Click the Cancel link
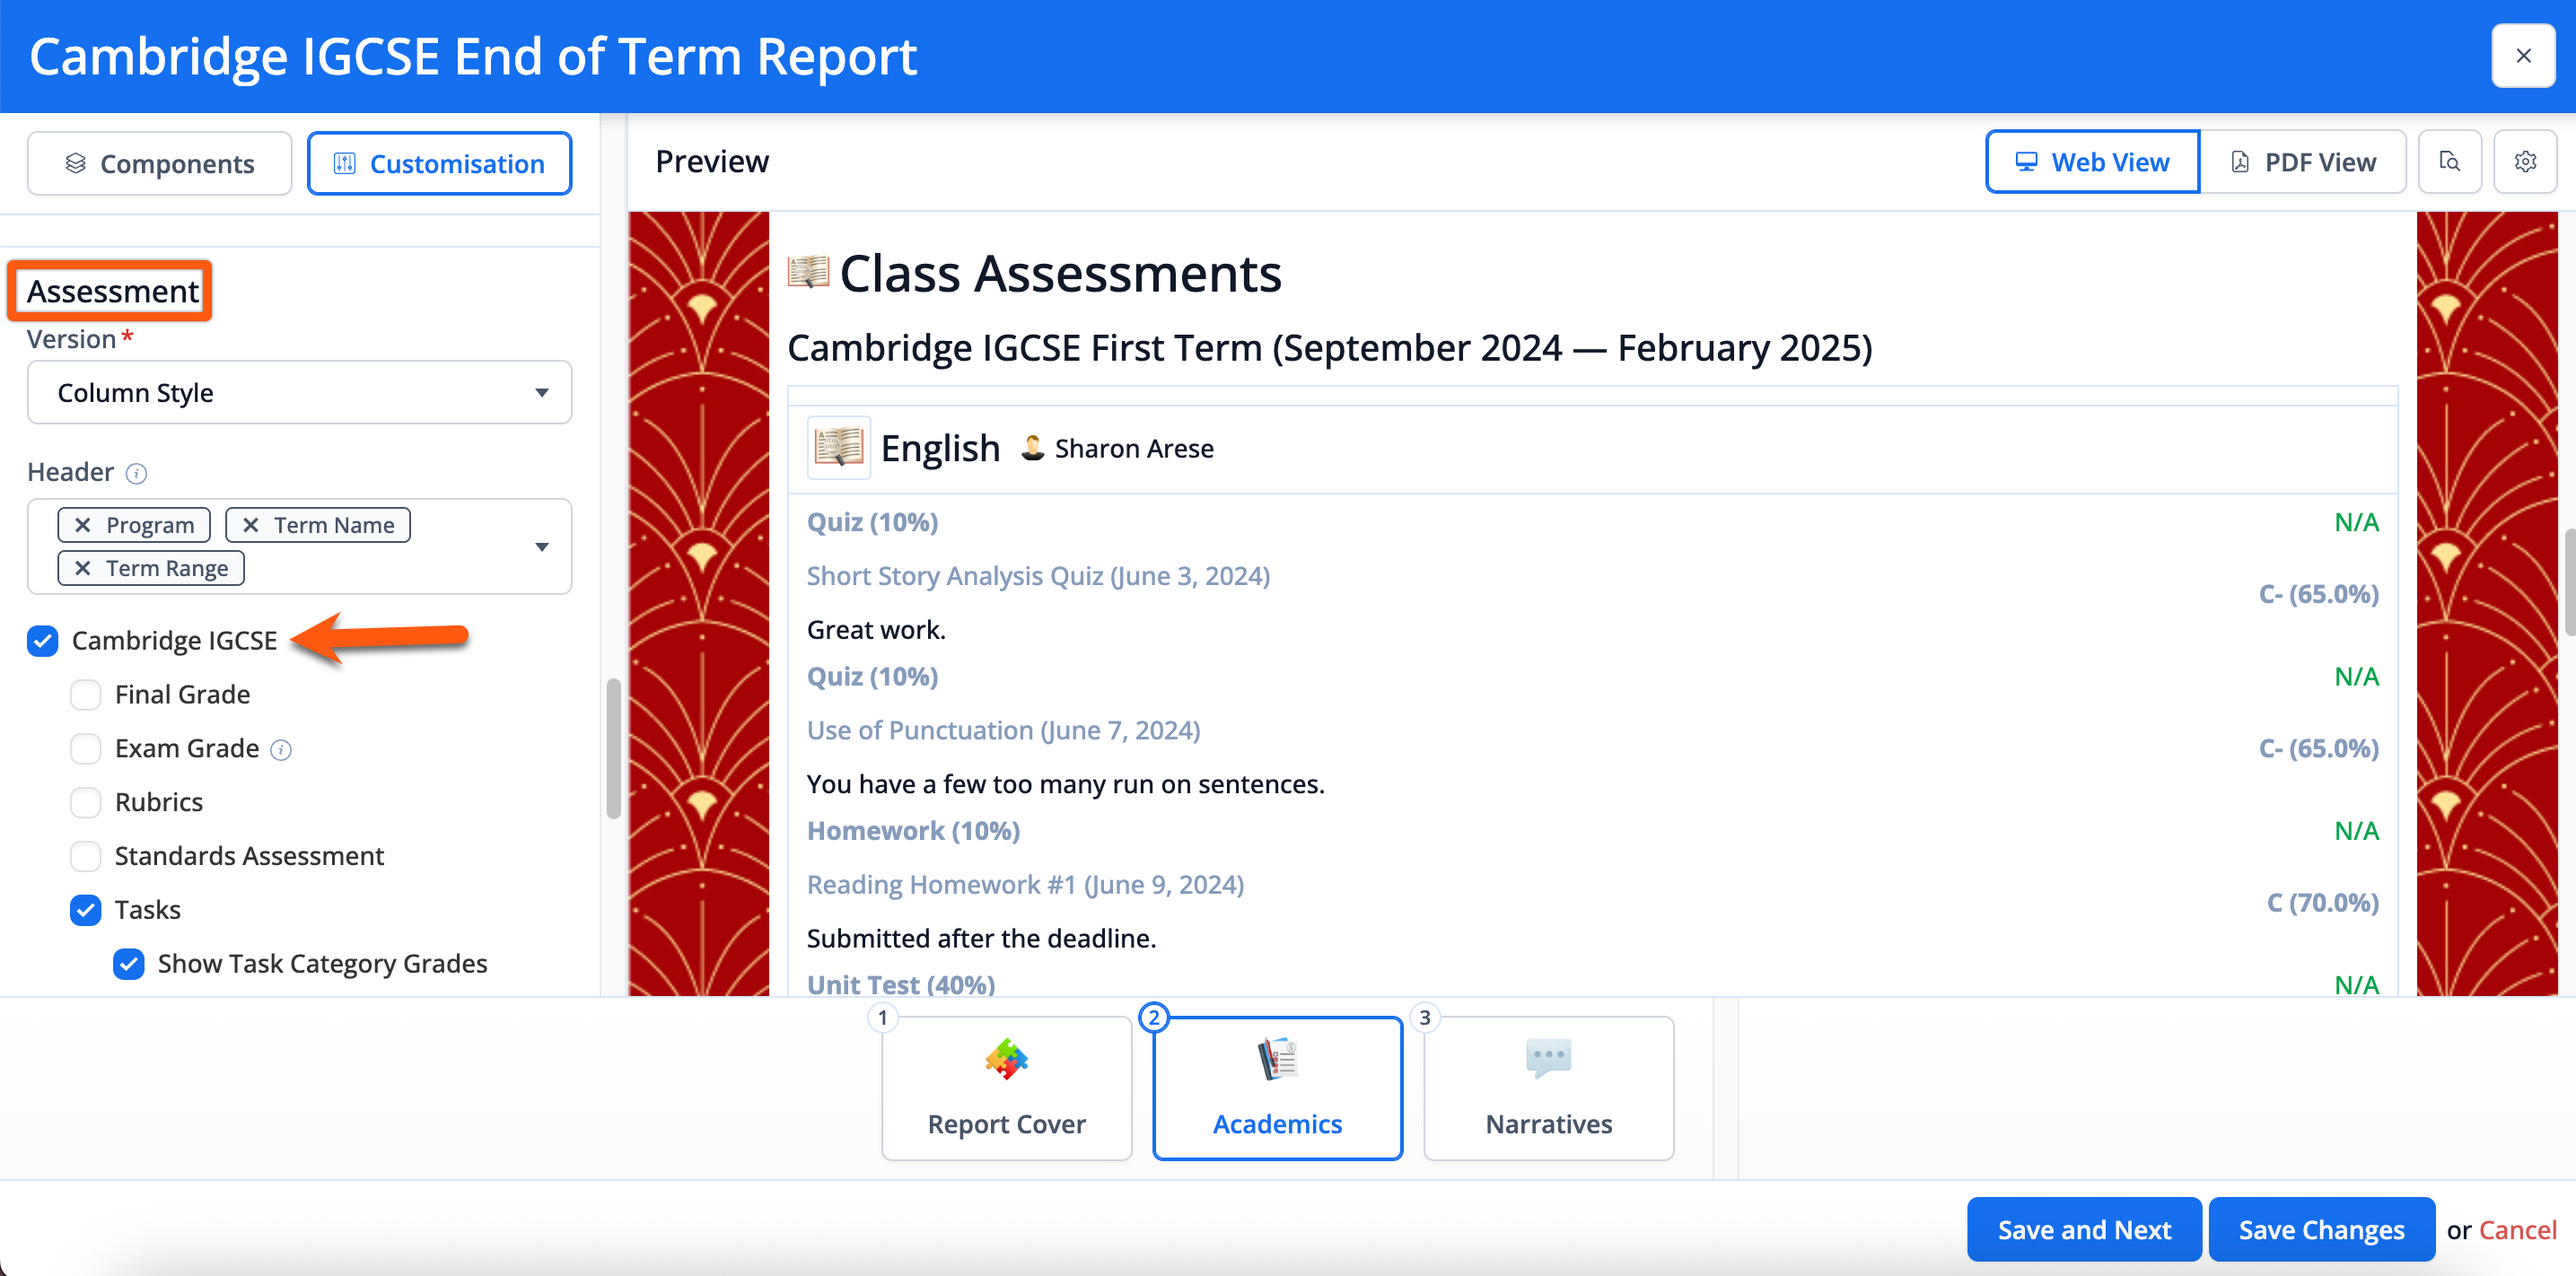 pyautogui.click(x=2516, y=1229)
